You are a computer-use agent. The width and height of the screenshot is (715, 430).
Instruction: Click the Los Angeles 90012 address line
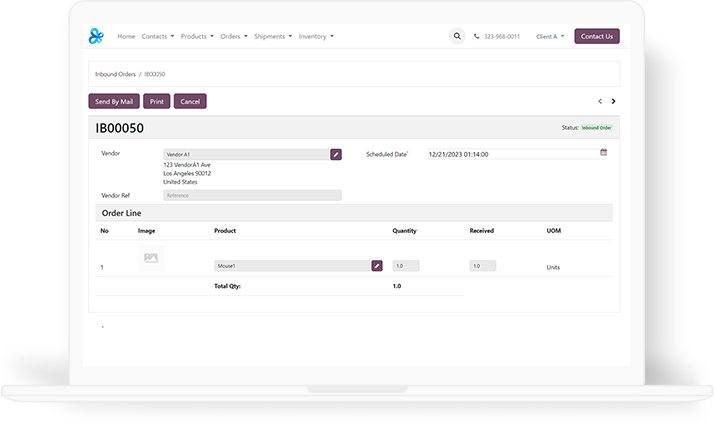coord(187,173)
